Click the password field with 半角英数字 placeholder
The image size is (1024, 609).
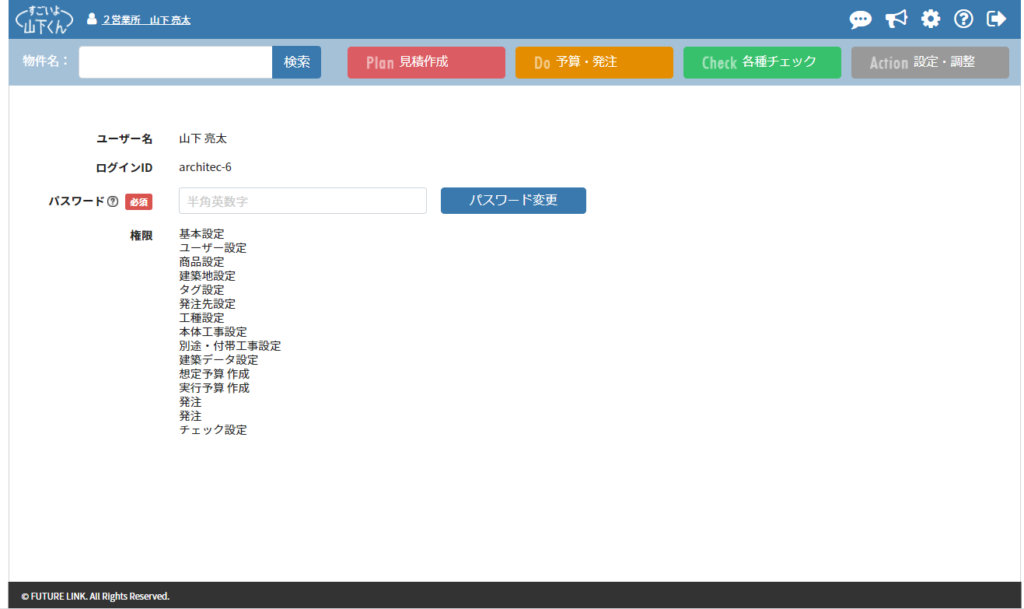coord(302,201)
